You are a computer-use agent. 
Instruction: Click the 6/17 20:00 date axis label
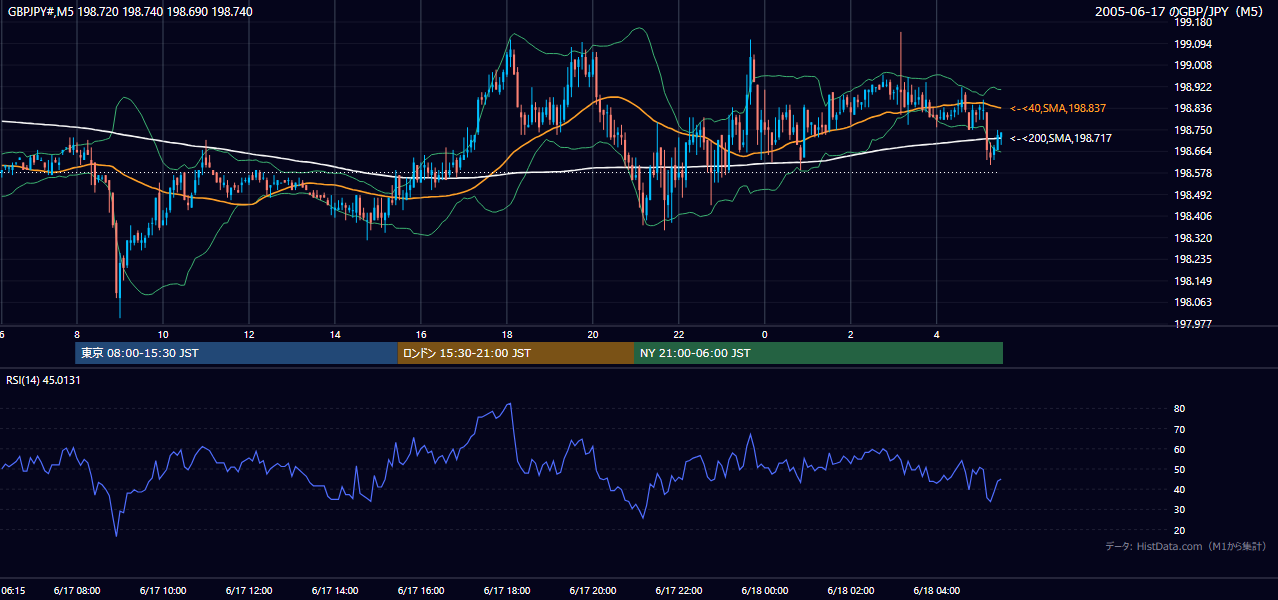coord(592,590)
